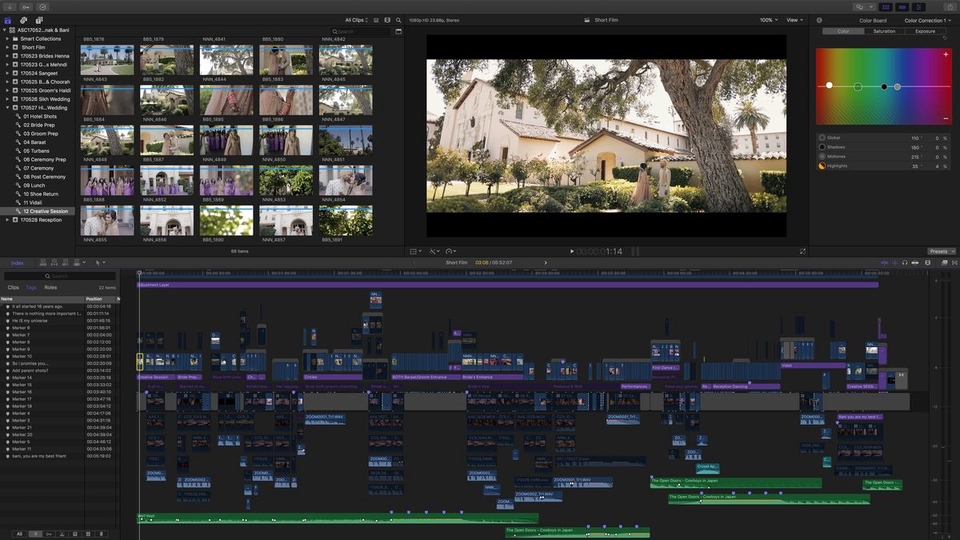This screenshot has height=540, width=960.
Task: Switch to the Saturation tab
Action: click(x=884, y=31)
